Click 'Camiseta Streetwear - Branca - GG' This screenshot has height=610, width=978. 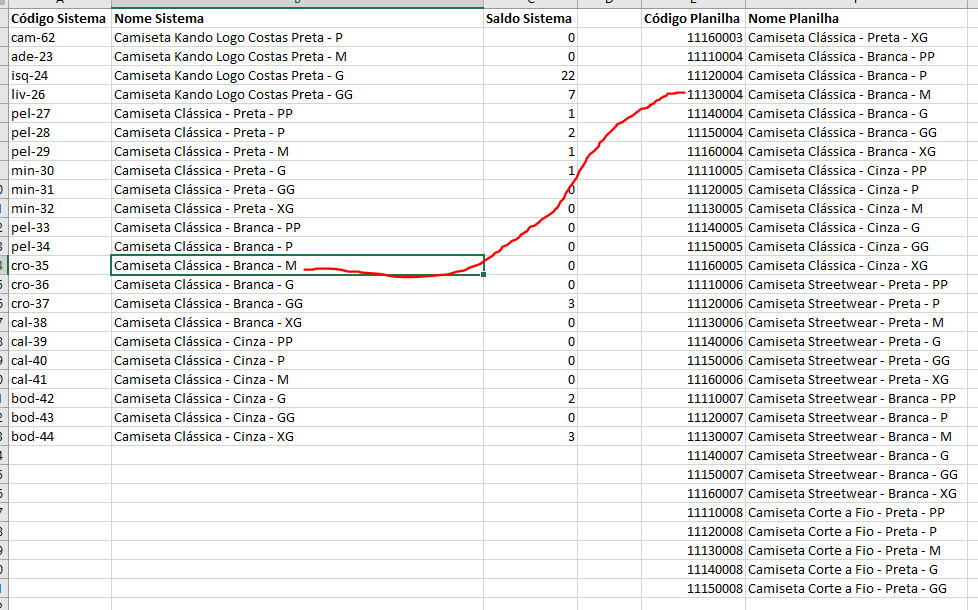pos(853,475)
